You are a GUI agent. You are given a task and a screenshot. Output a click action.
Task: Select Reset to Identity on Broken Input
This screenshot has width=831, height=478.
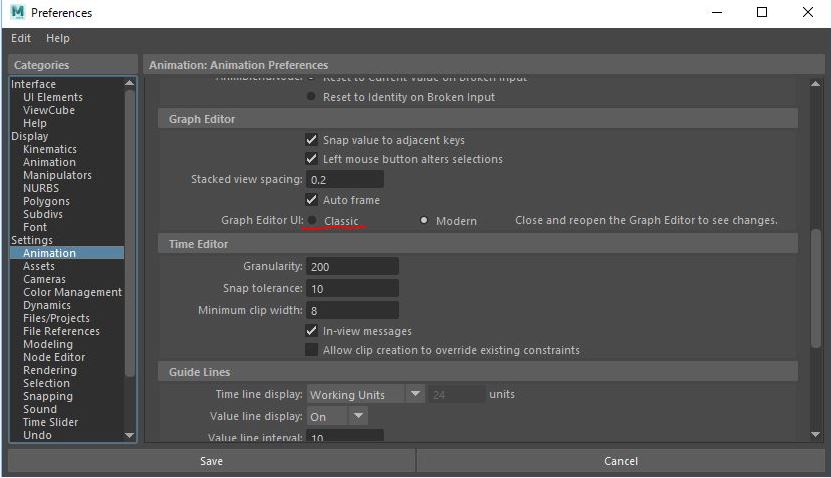point(312,97)
